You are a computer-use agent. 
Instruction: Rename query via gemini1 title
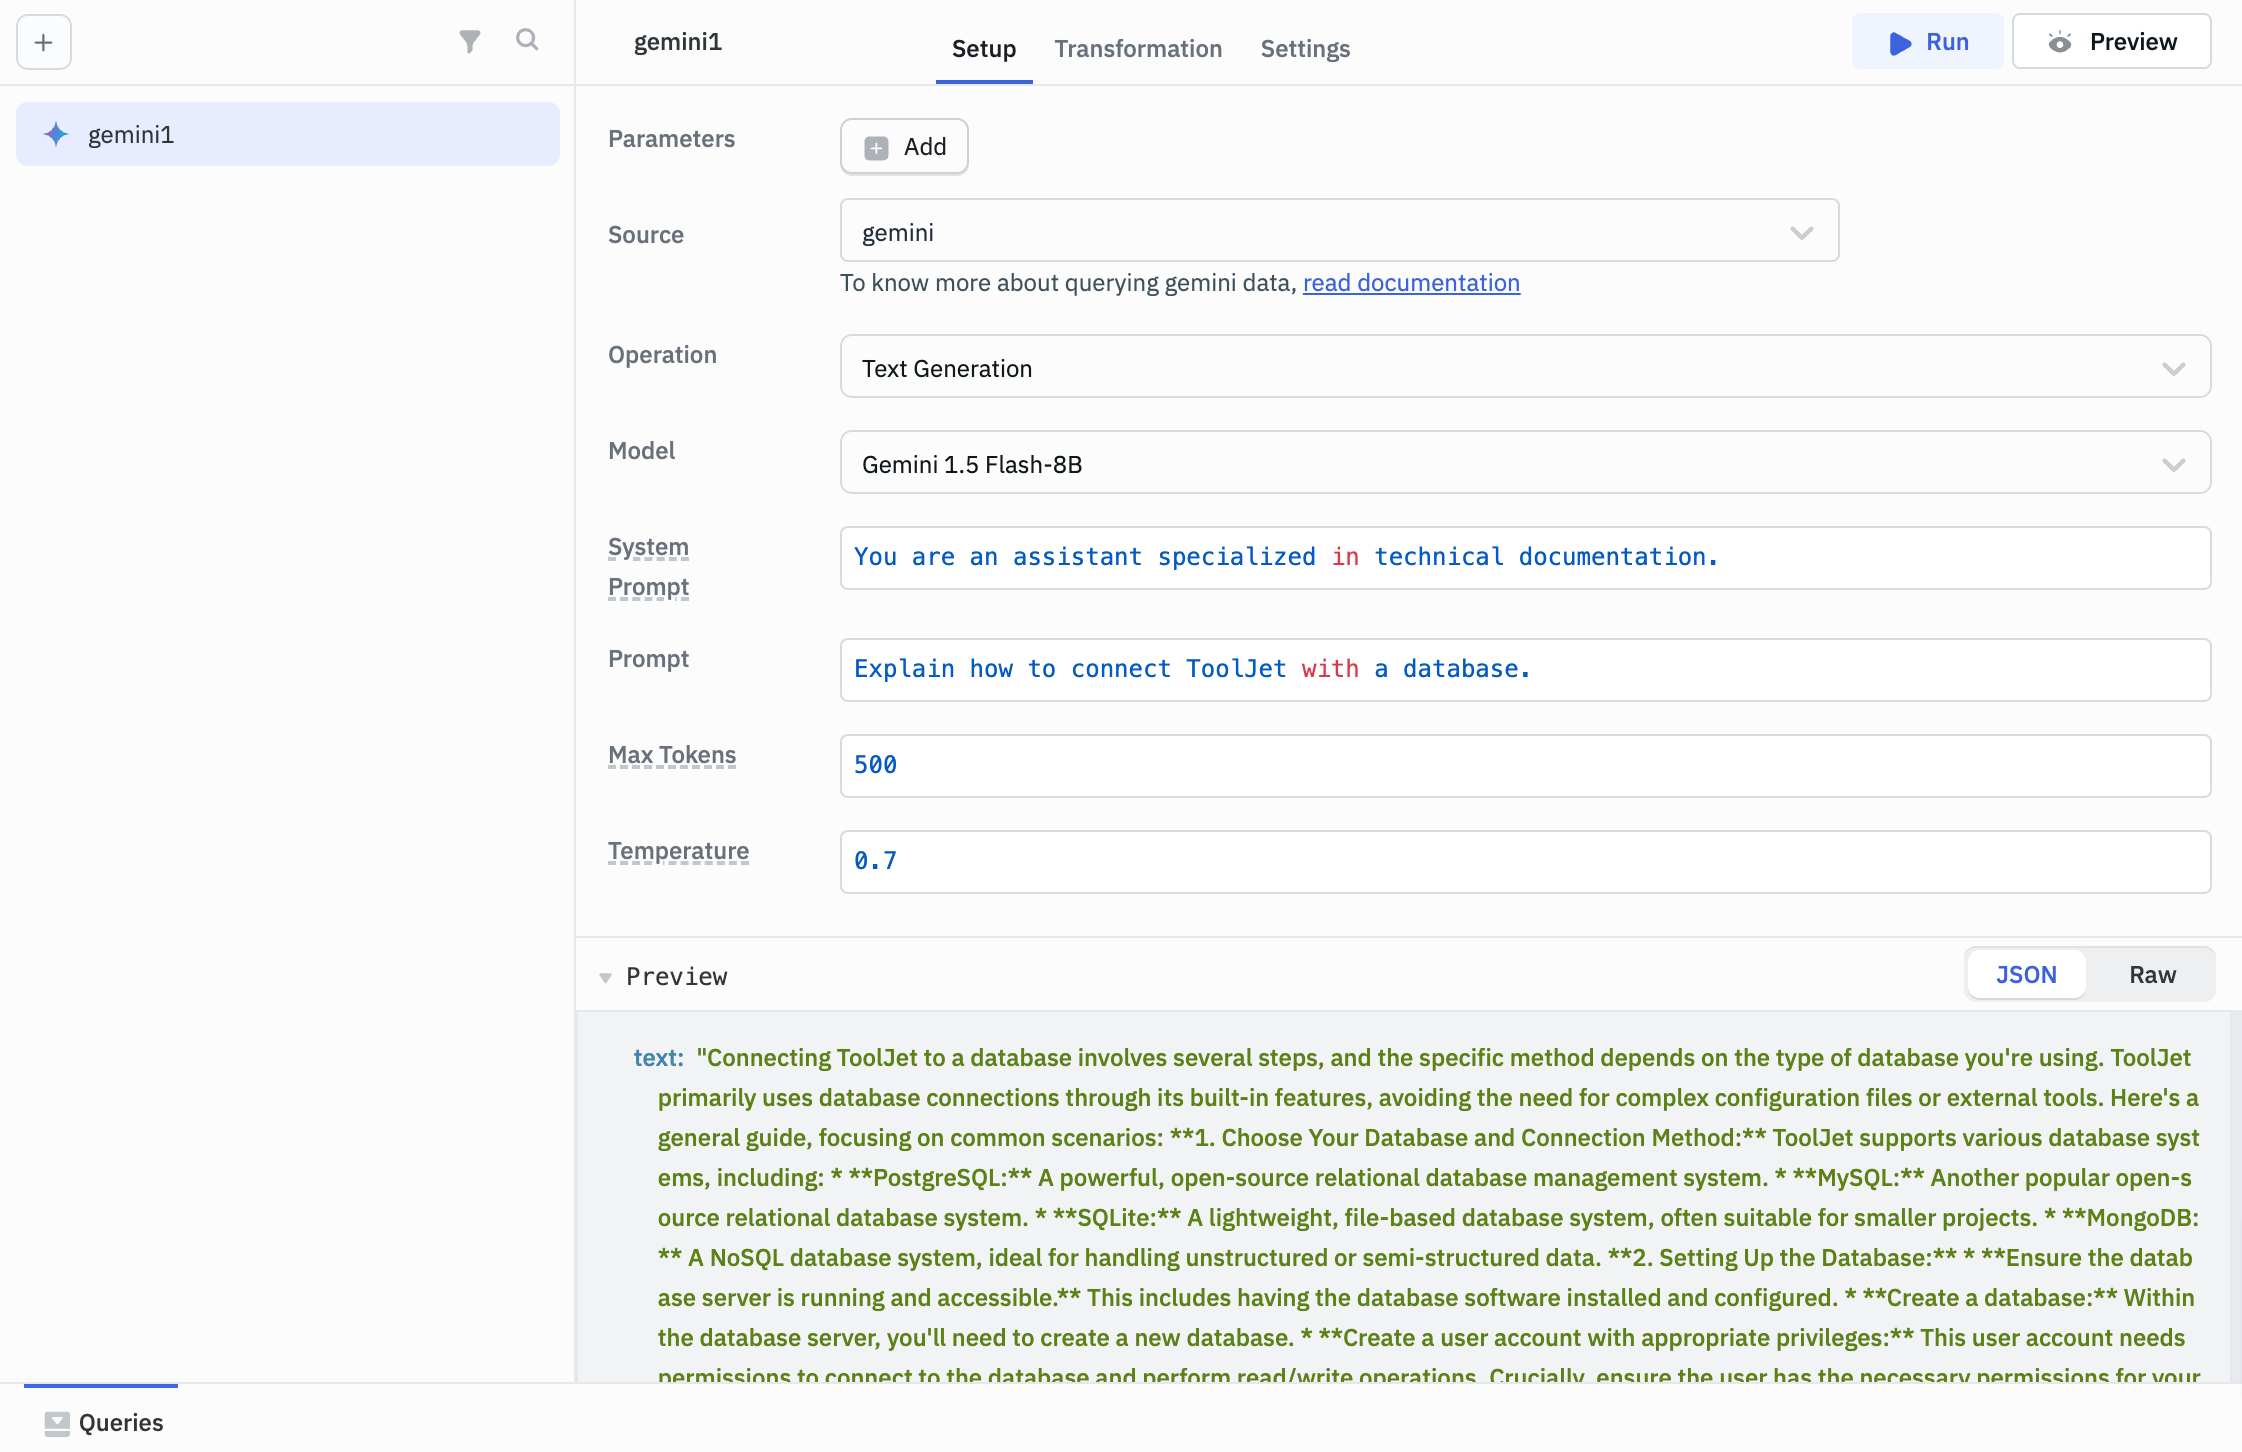[678, 42]
